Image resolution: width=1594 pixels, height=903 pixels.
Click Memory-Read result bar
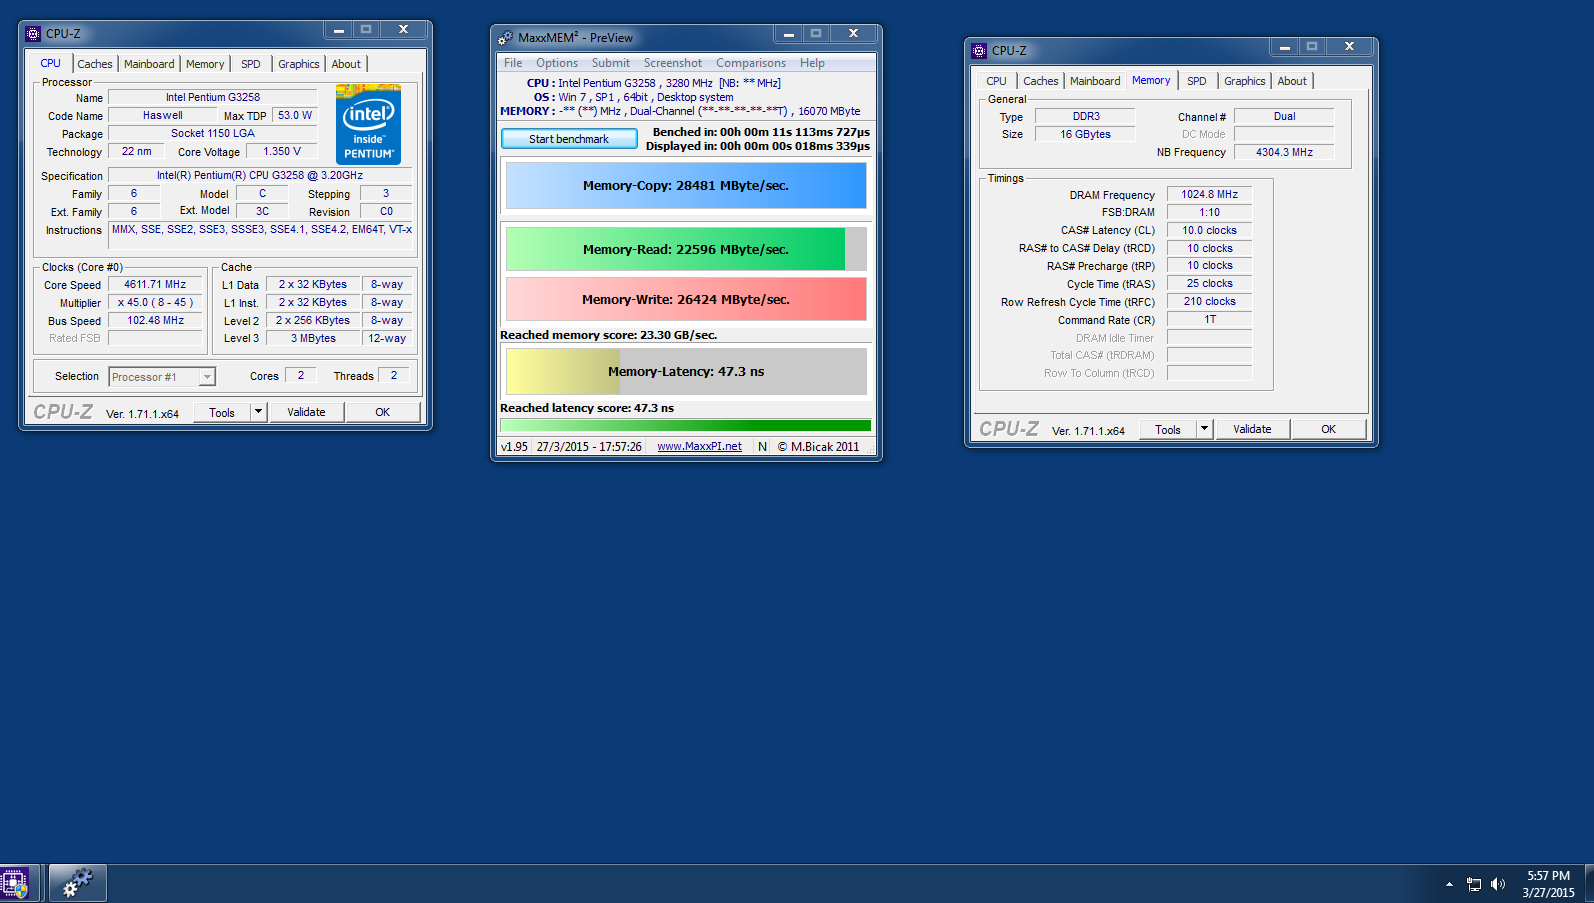coord(686,250)
